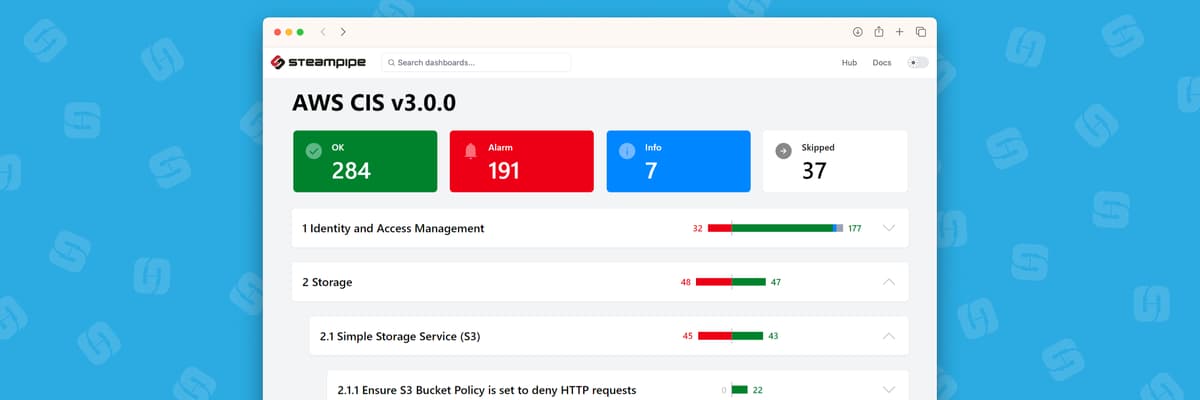Viewport: 1200px width, 400px height.
Task: Click the 2 Storage status bar
Action: [x=730, y=282]
